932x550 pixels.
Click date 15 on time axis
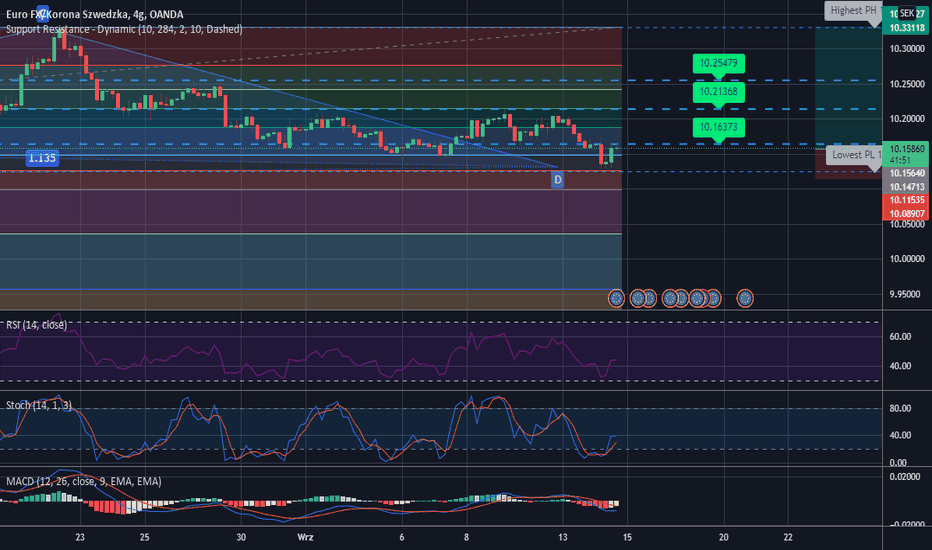[x=627, y=537]
